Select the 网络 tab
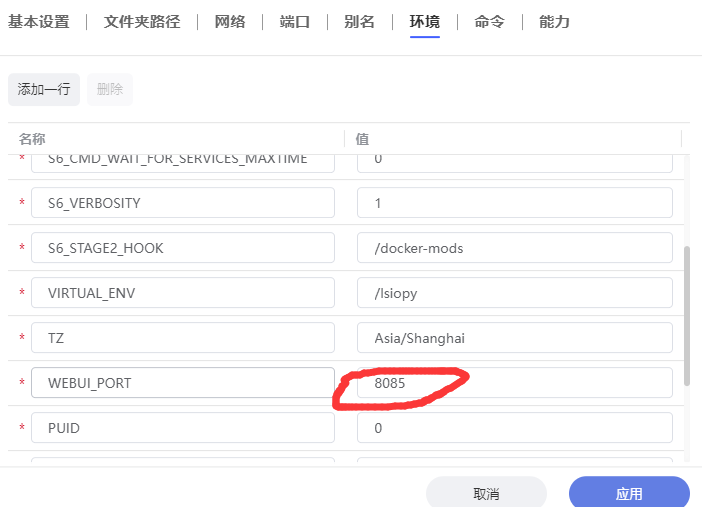 tap(229, 22)
